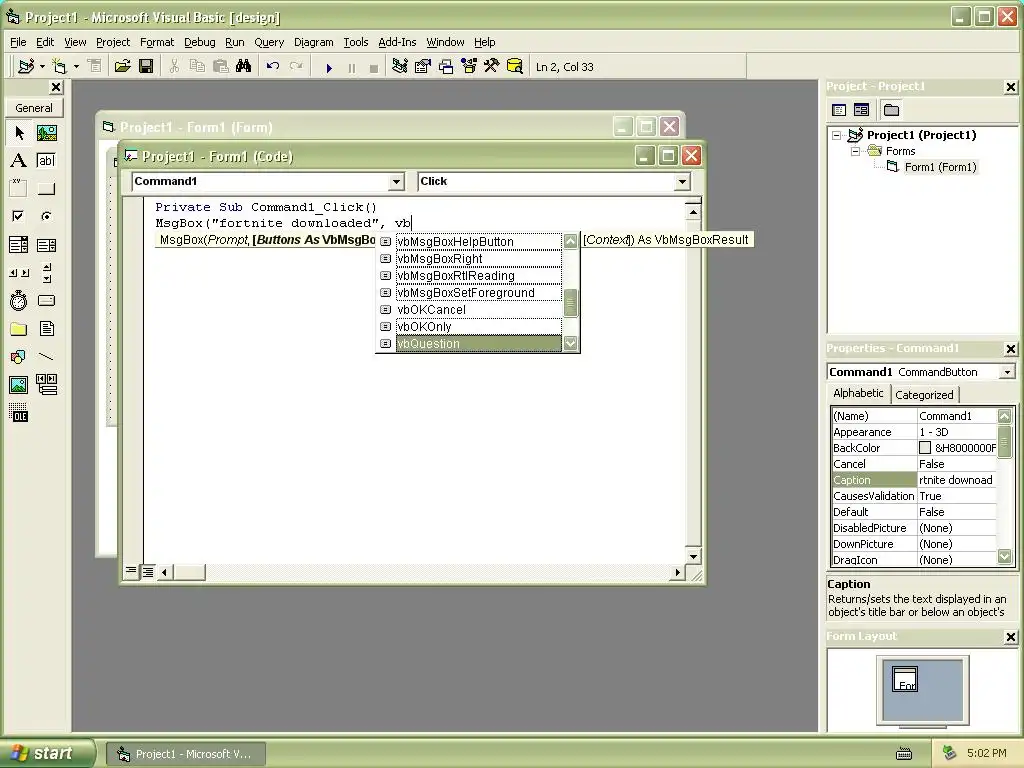Click the autocomplete list scrollbar thumb
Image resolution: width=1024 pixels, height=768 pixels.
click(570, 303)
